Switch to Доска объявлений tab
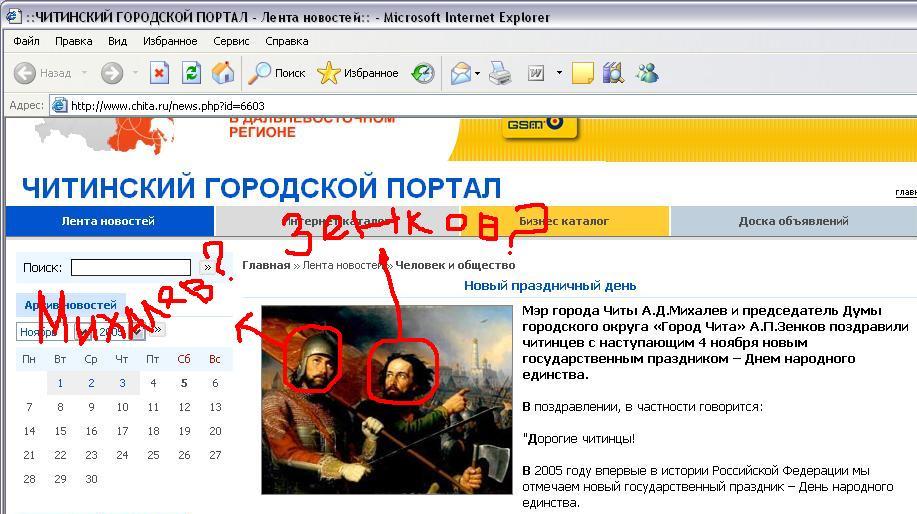The image size is (917, 514). pos(794,221)
